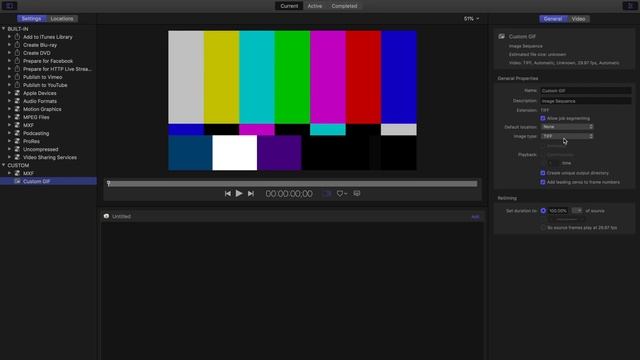Image resolution: width=640 pixels, height=360 pixels.
Task: Toggle Add leading zeros to frame numbers
Action: pos(543,182)
